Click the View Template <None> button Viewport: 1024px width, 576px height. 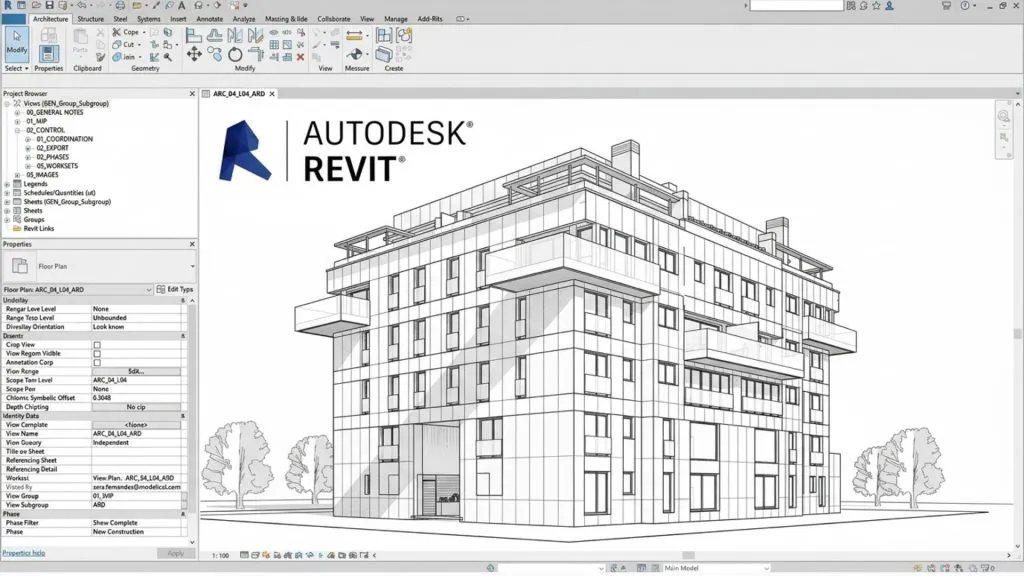136,425
